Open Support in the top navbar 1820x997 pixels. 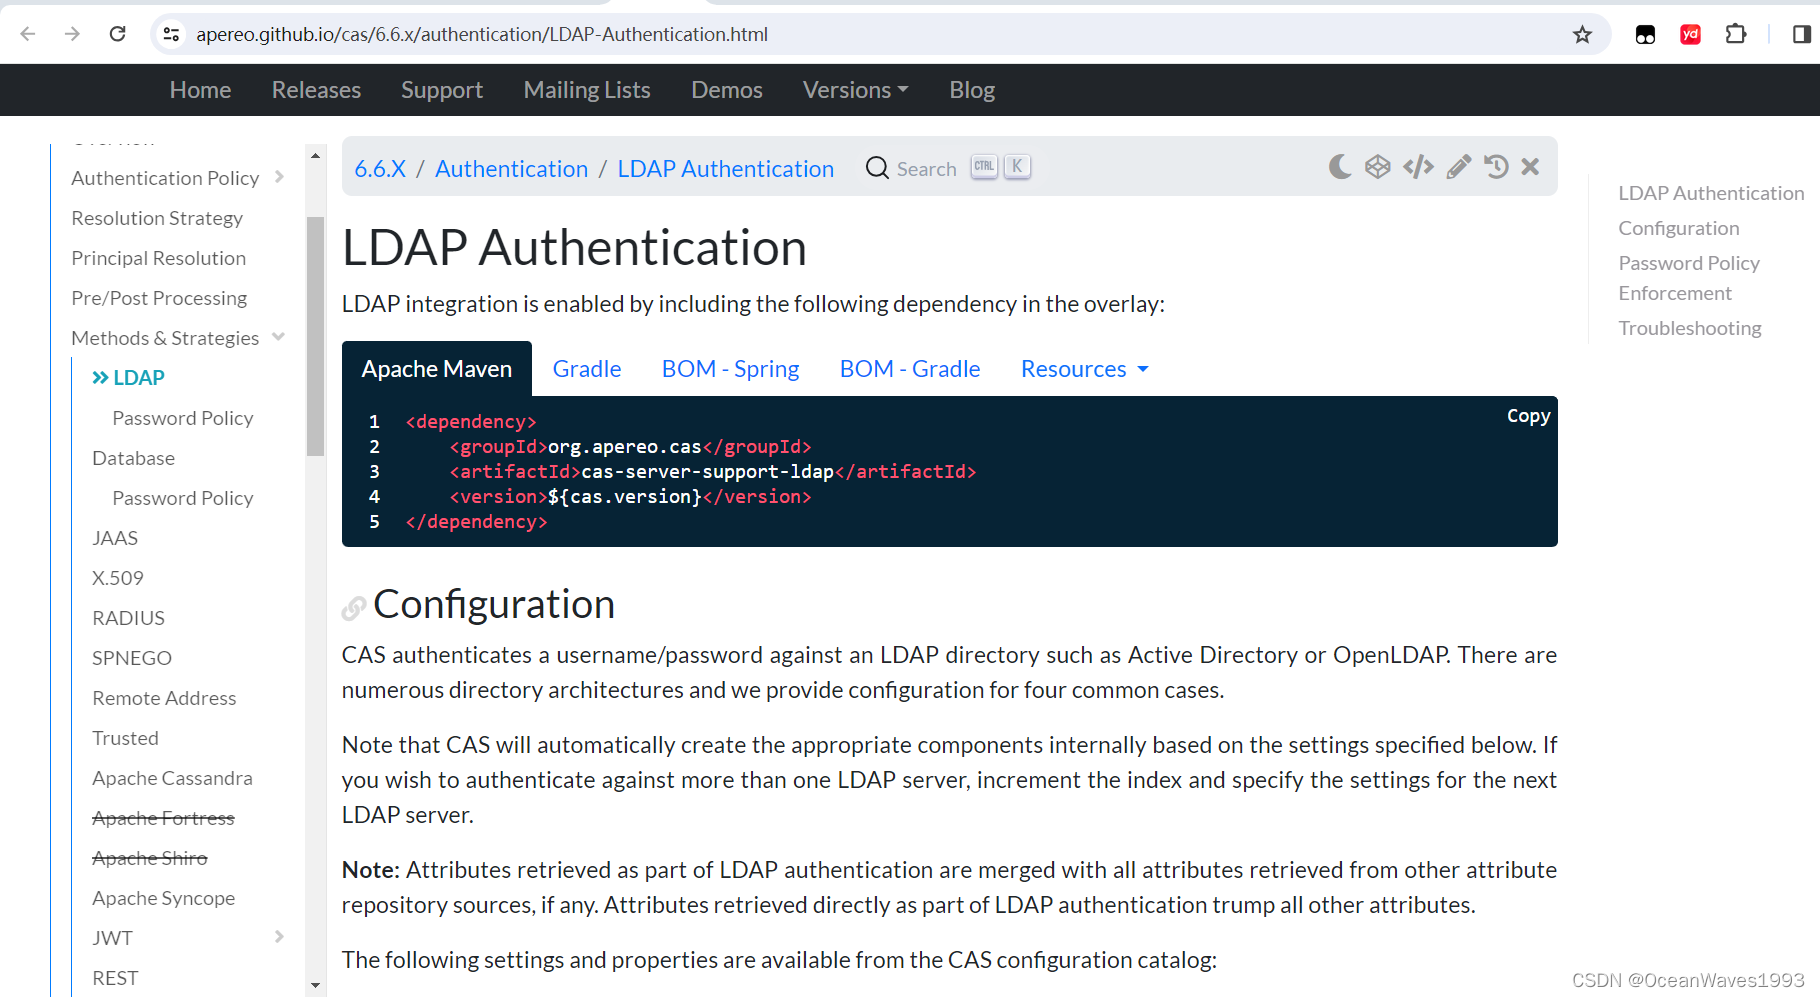coord(442,90)
